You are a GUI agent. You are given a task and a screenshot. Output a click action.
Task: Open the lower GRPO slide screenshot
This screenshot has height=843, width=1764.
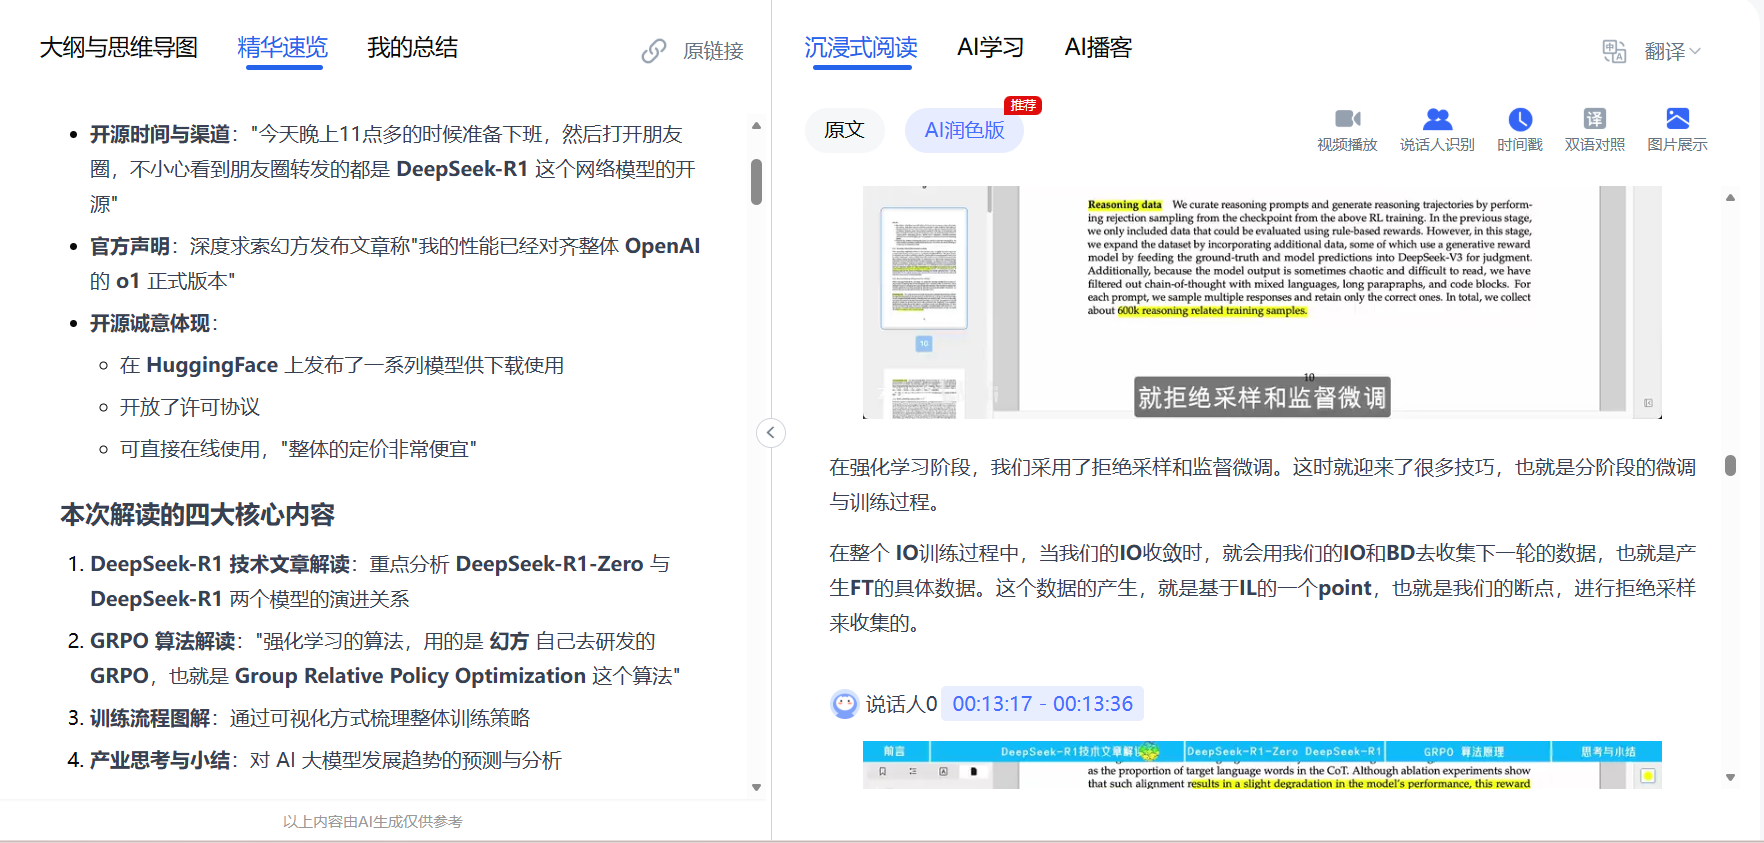(1262, 765)
